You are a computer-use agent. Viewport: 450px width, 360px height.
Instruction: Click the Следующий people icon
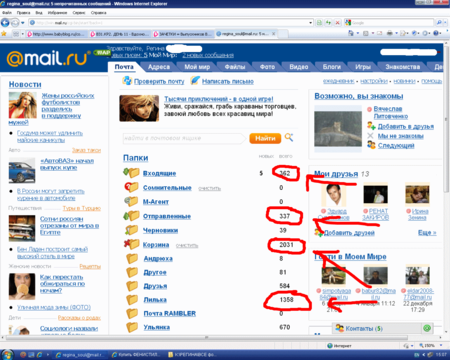[371, 145]
